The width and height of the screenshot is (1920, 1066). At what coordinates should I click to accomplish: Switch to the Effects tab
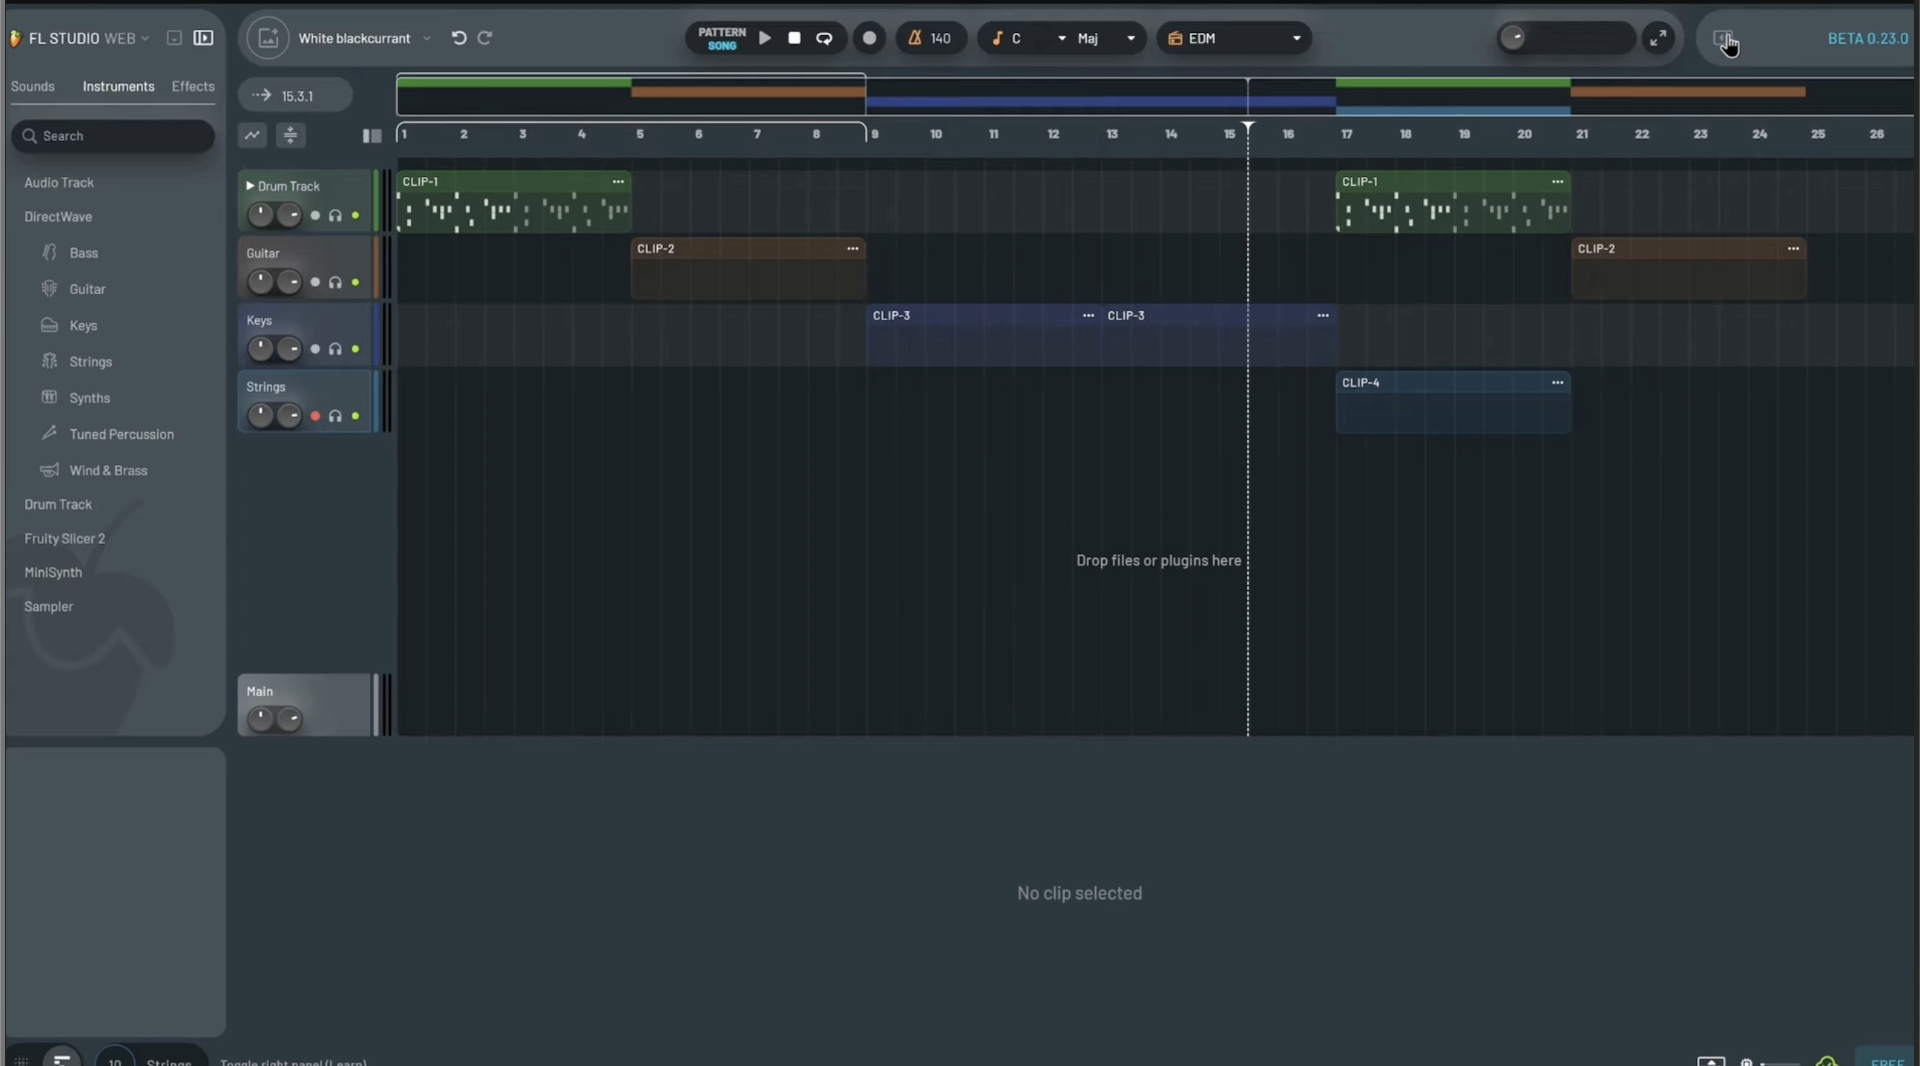coord(193,87)
